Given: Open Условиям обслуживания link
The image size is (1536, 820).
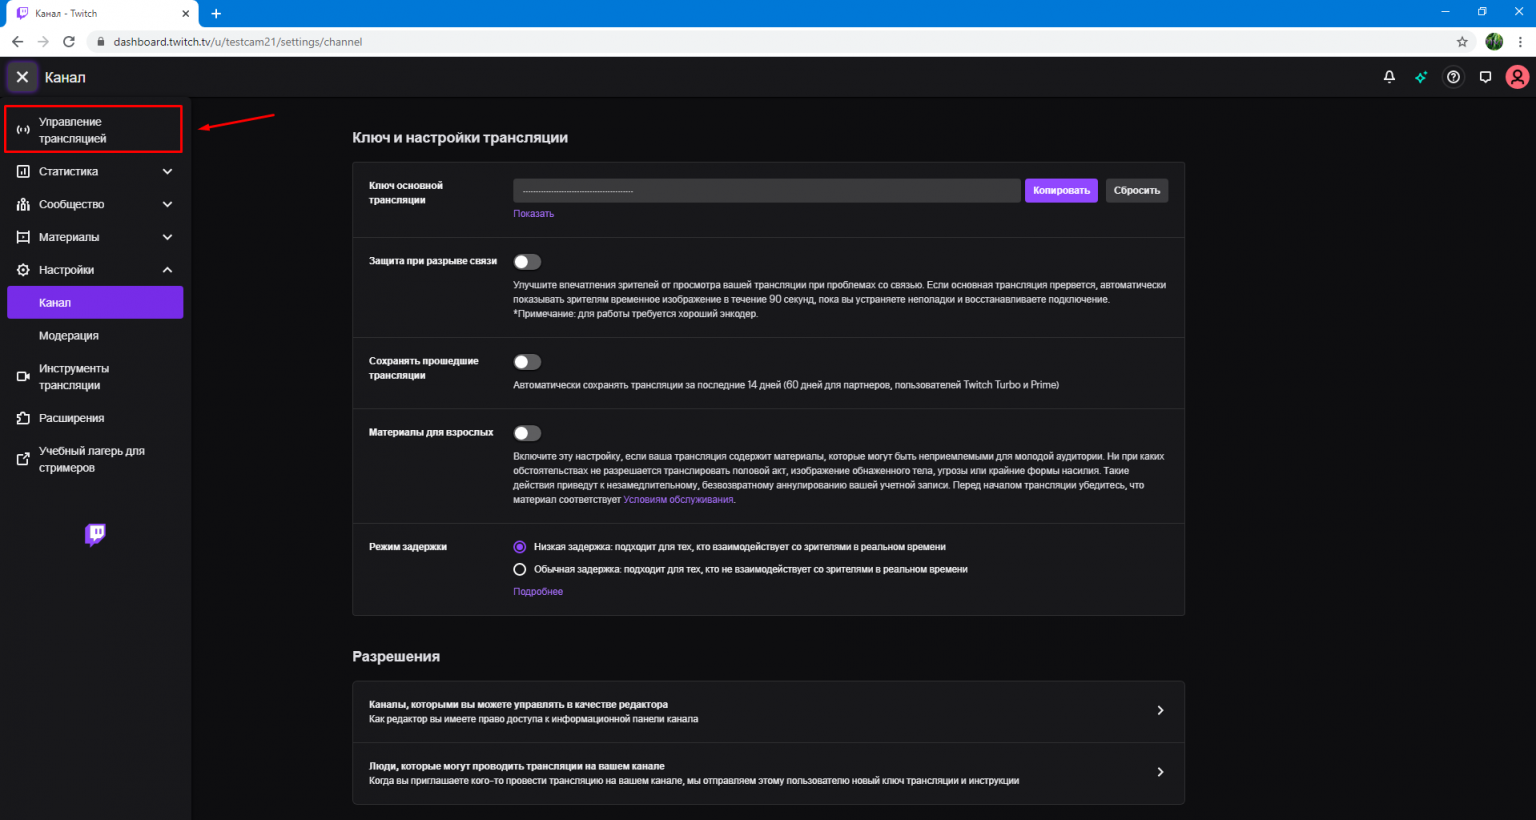Looking at the screenshot, I should pos(678,500).
